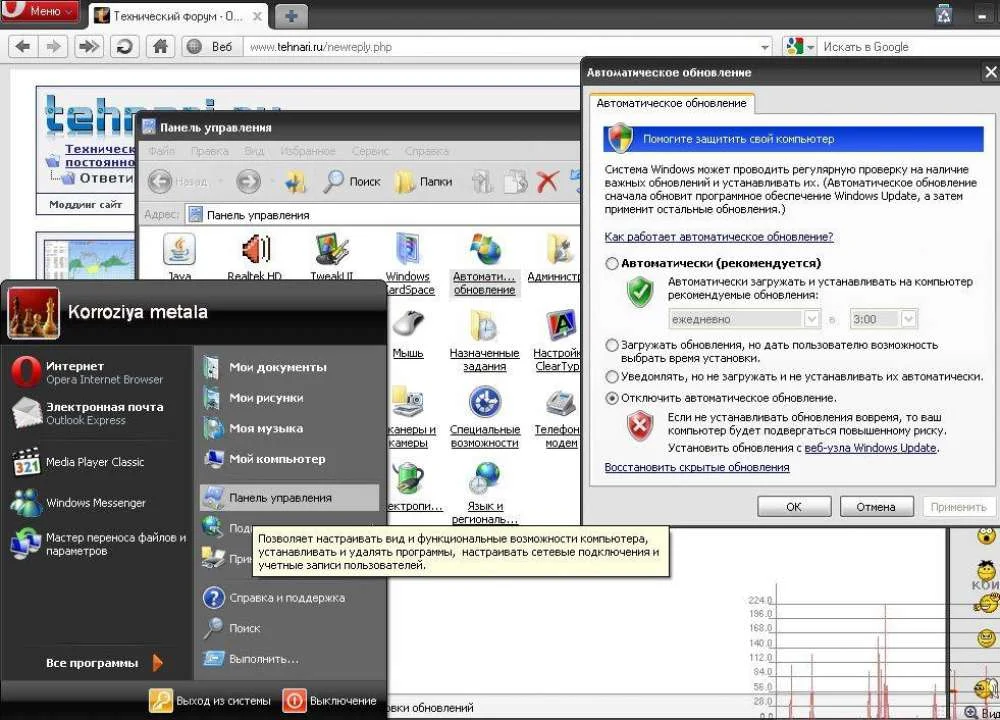
Task: Click the Искать в Google search field
Action: [909, 47]
